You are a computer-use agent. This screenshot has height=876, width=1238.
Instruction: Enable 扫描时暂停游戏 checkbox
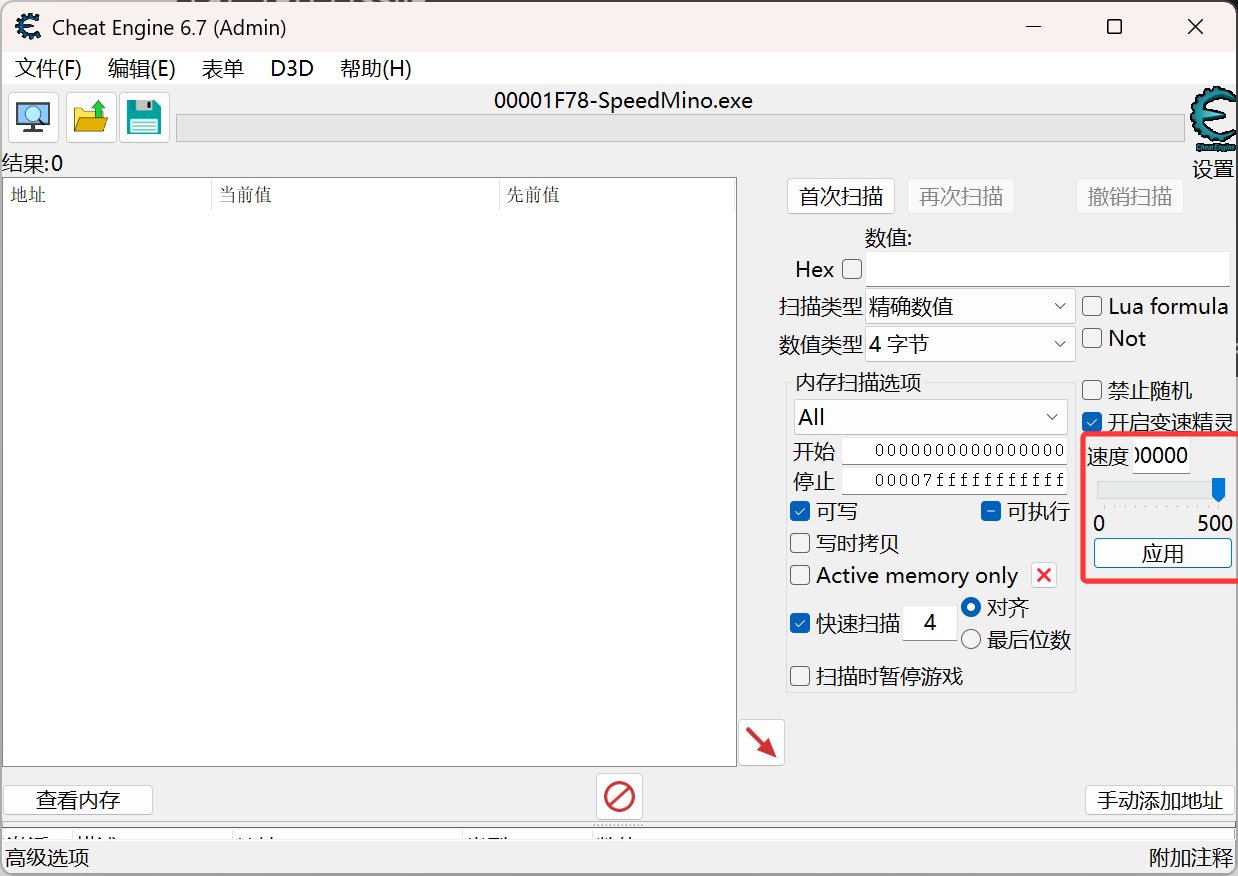[800, 676]
